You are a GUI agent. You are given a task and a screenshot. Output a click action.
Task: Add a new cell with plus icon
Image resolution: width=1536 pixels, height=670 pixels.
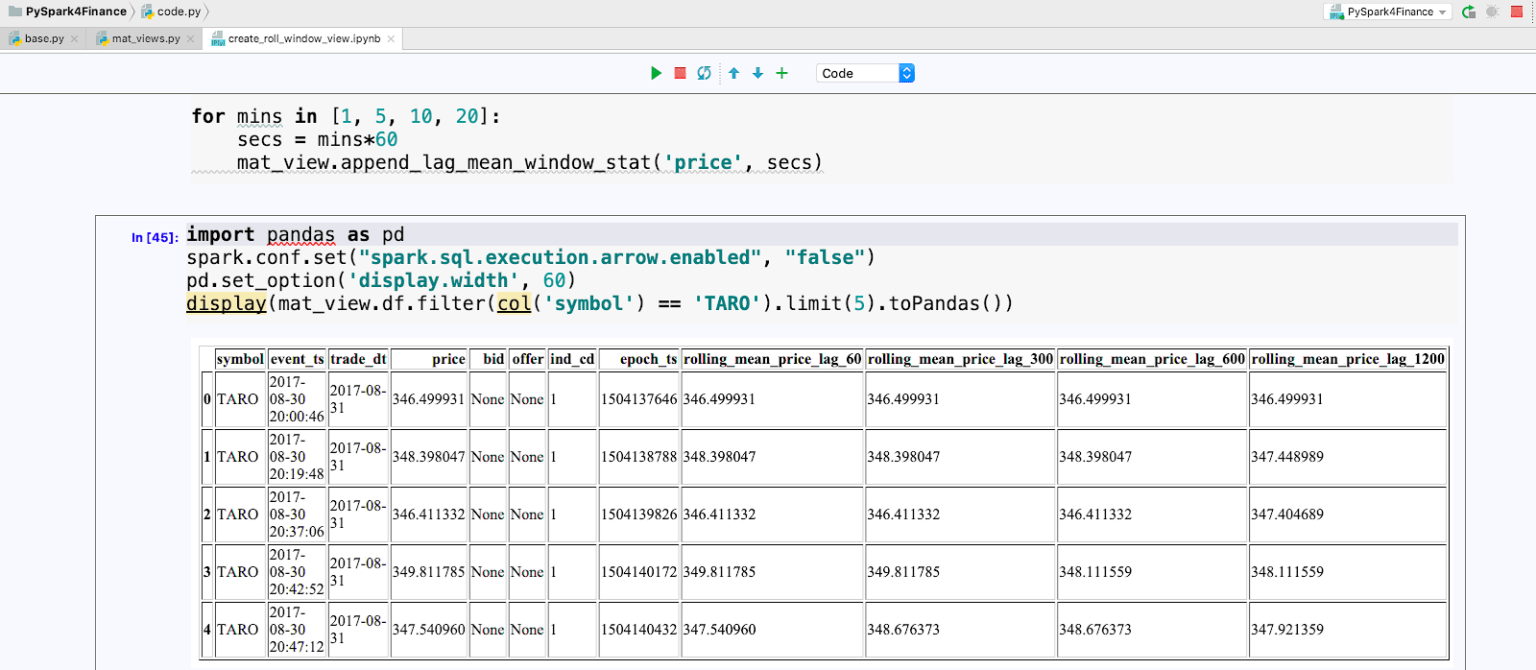(x=782, y=73)
